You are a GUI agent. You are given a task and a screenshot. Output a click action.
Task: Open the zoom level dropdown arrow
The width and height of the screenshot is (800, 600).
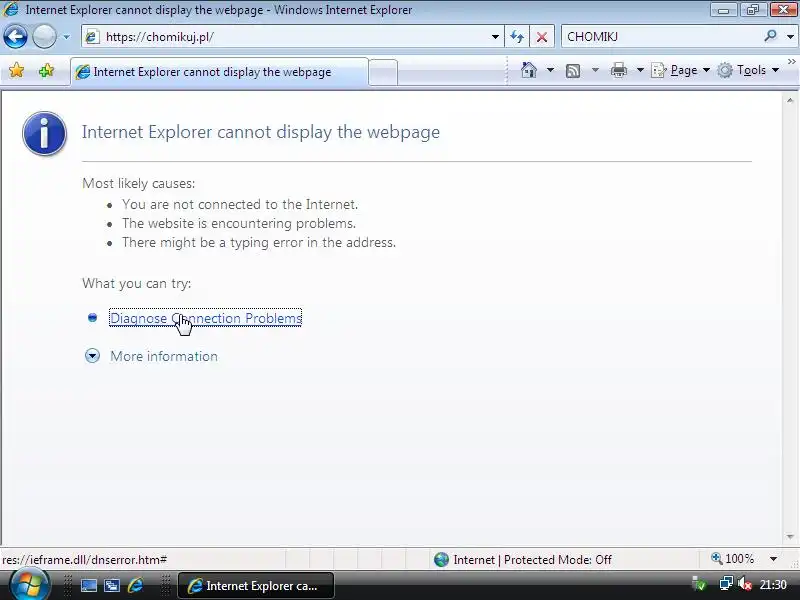[773, 559]
